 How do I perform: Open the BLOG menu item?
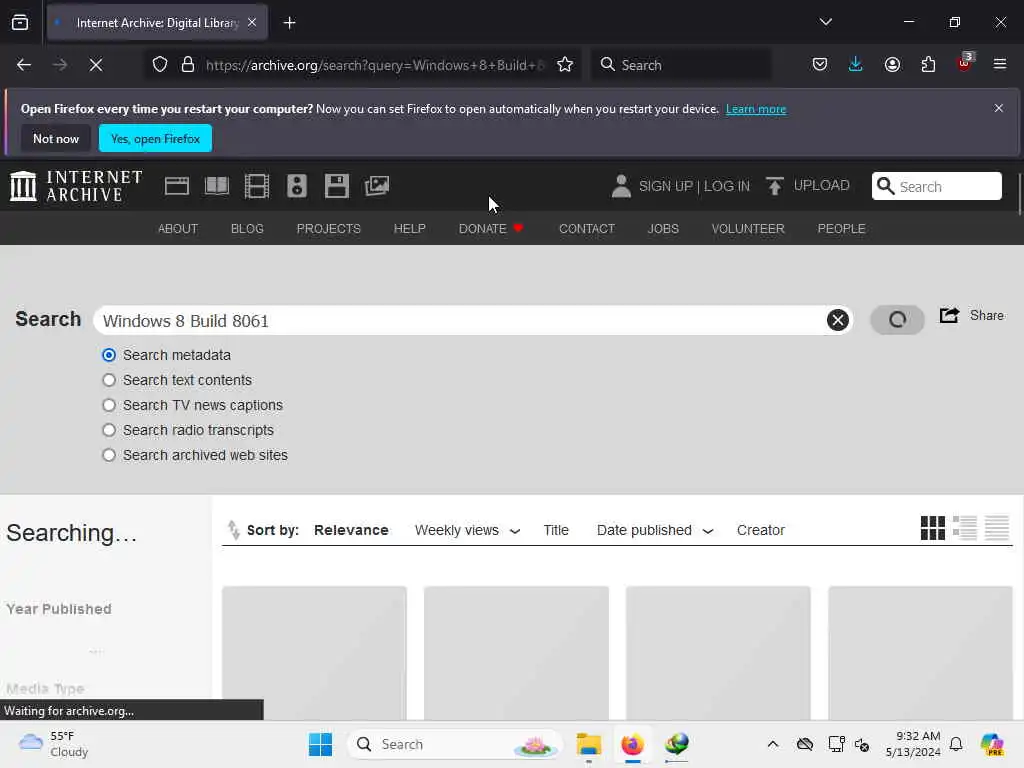247,229
